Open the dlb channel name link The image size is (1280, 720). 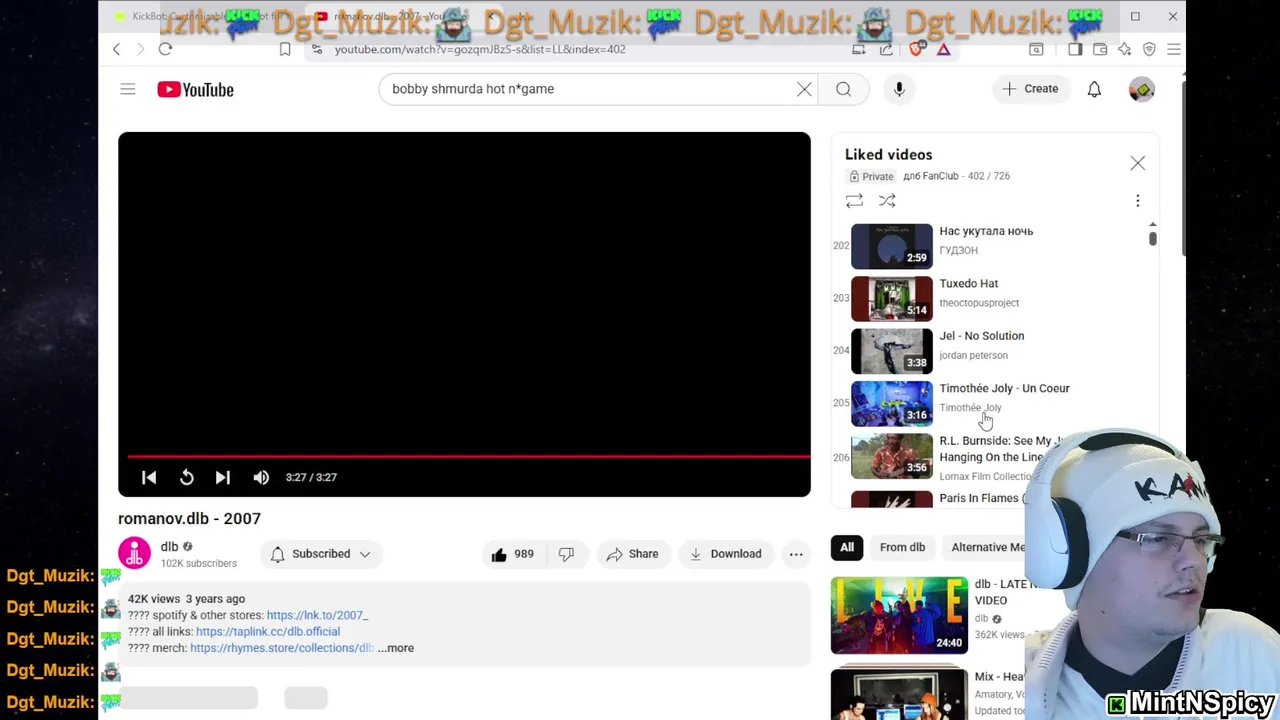click(x=169, y=546)
